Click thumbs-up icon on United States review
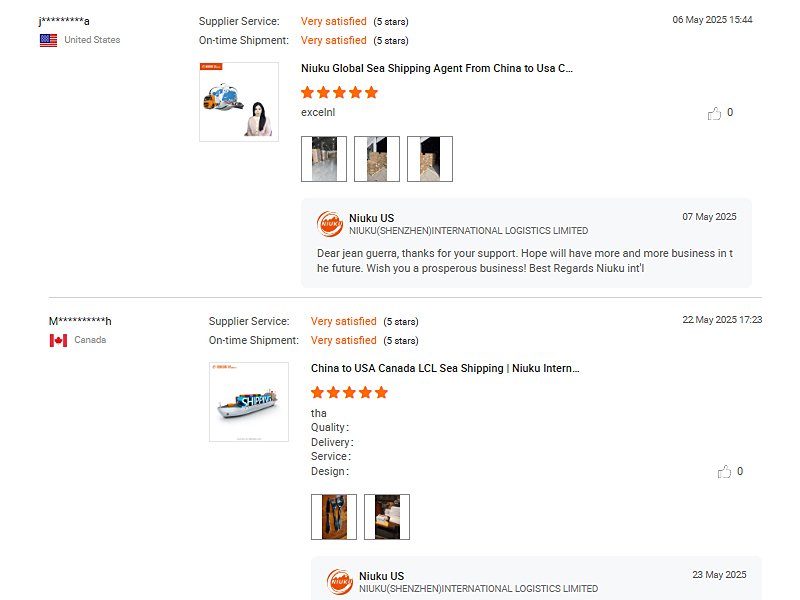 [x=714, y=114]
